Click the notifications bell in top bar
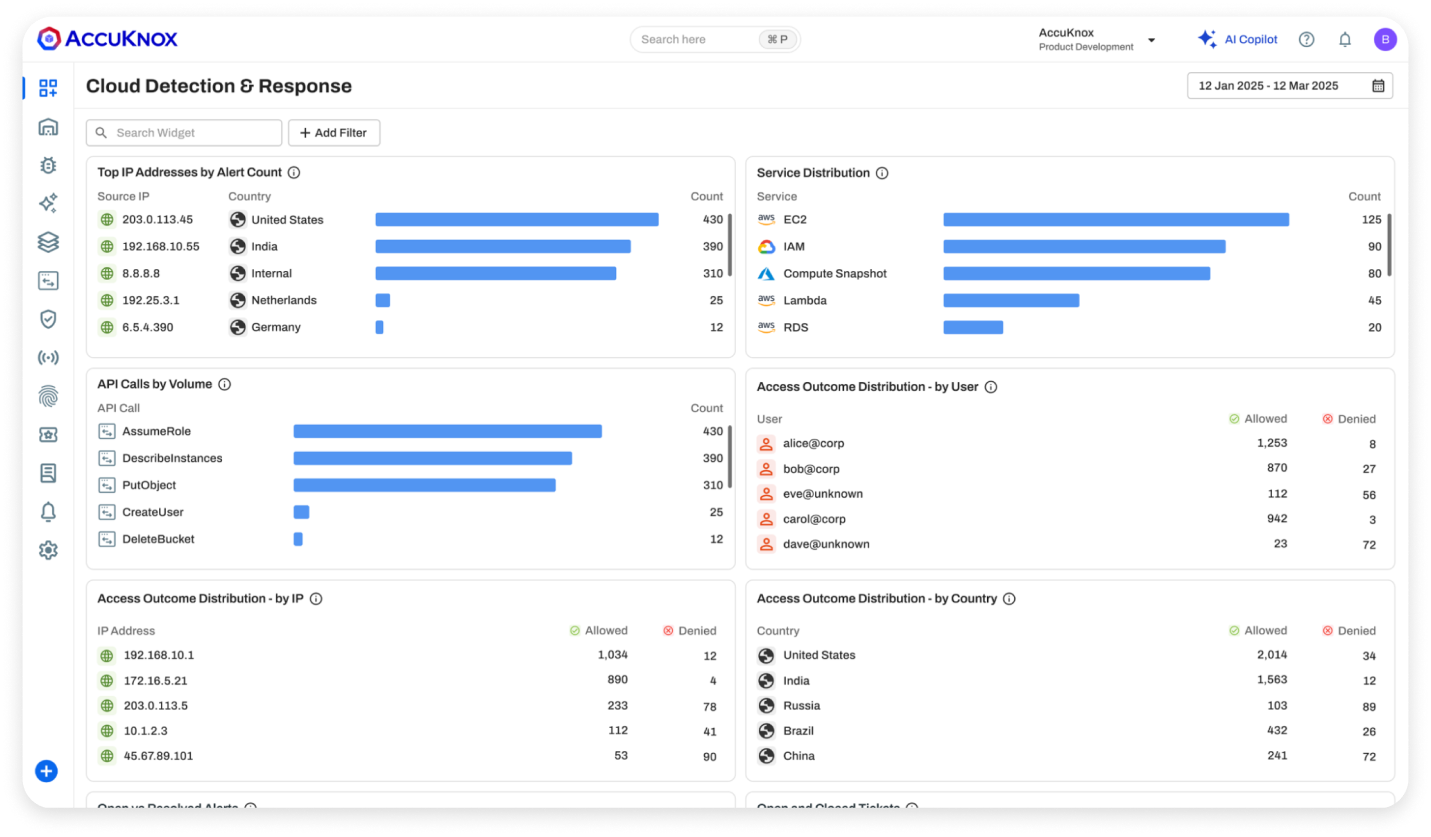The width and height of the screenshot is (1431, 837). tap(1345, 40)
